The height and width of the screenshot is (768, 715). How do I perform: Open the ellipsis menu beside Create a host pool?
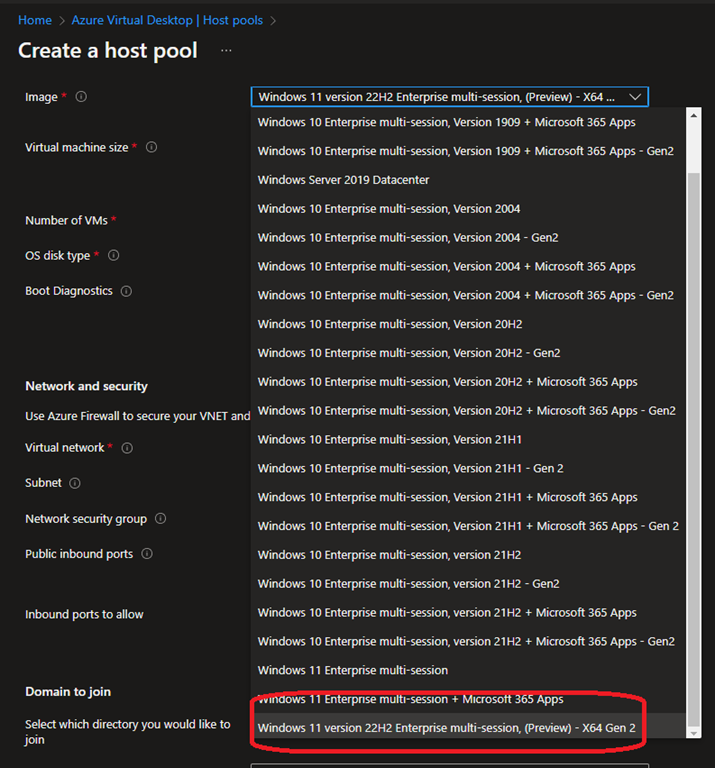coord(226,50)
